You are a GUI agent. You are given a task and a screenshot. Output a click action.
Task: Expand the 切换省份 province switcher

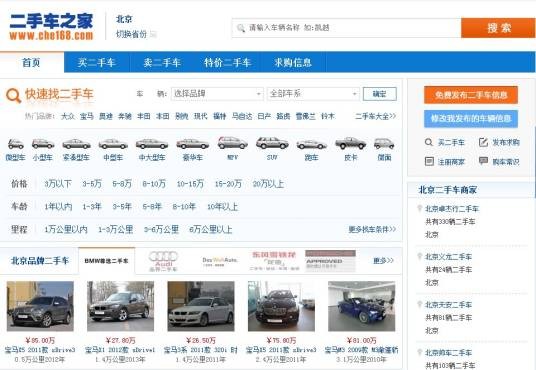(x=136, y=34)
